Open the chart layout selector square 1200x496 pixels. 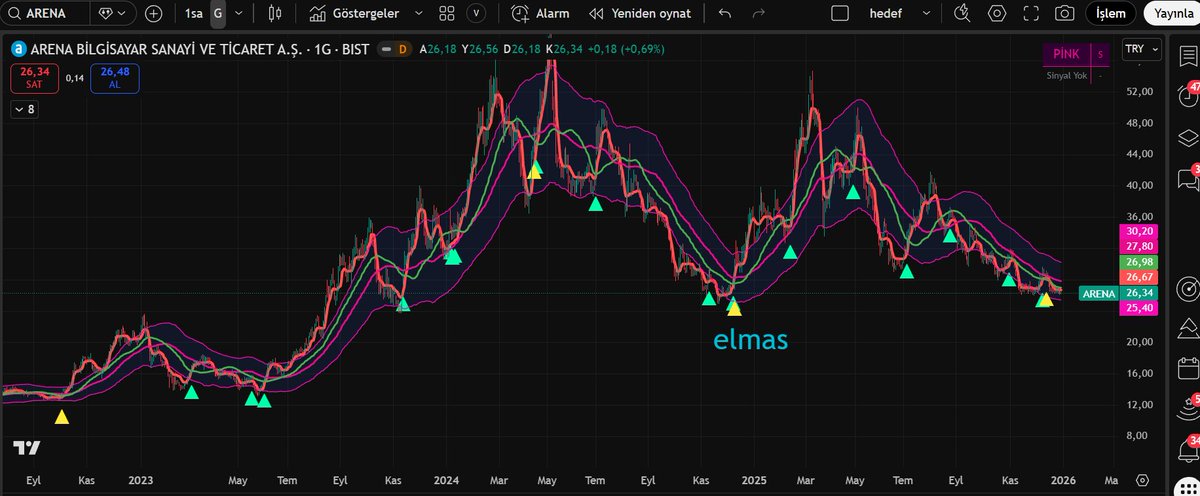[840, 13]
